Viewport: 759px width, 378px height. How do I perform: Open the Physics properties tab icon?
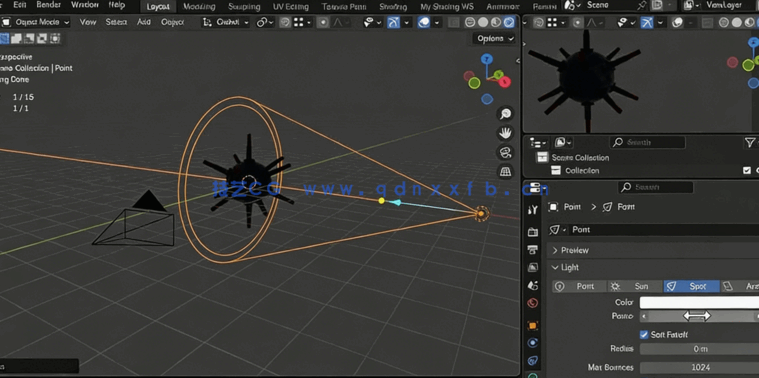coord(533,343)
